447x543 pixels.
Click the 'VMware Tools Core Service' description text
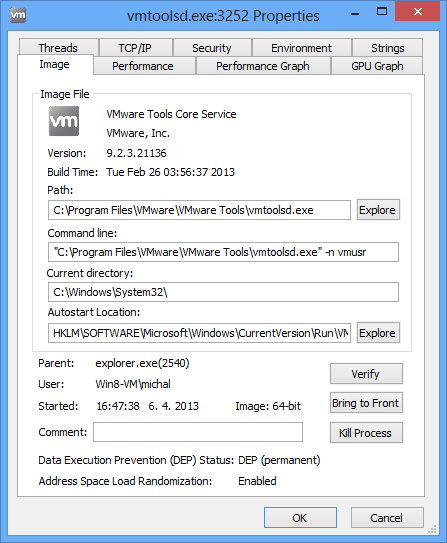click(x=171, y=114)
